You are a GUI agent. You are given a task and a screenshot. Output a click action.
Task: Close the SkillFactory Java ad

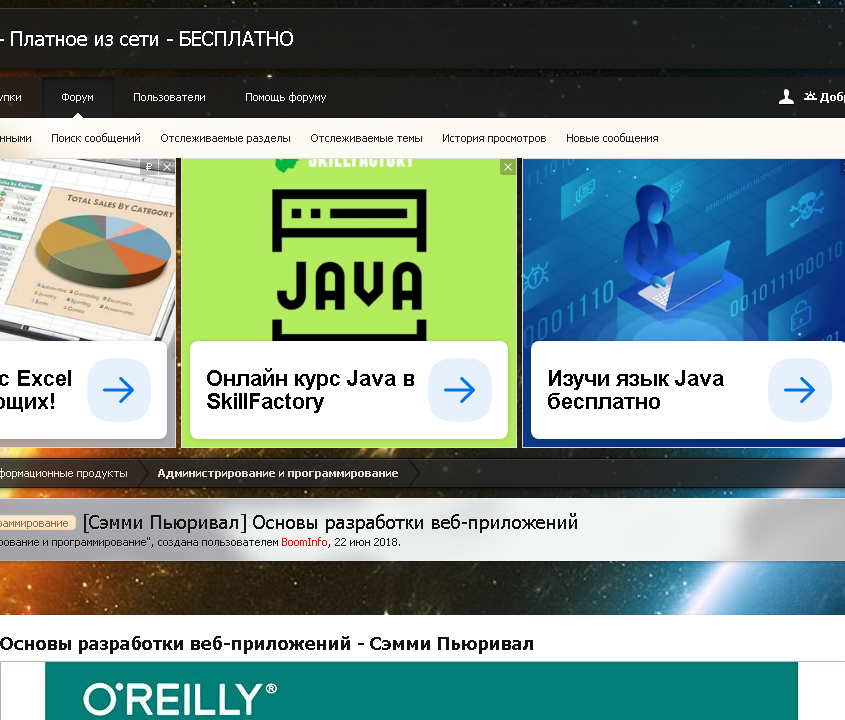508,167
